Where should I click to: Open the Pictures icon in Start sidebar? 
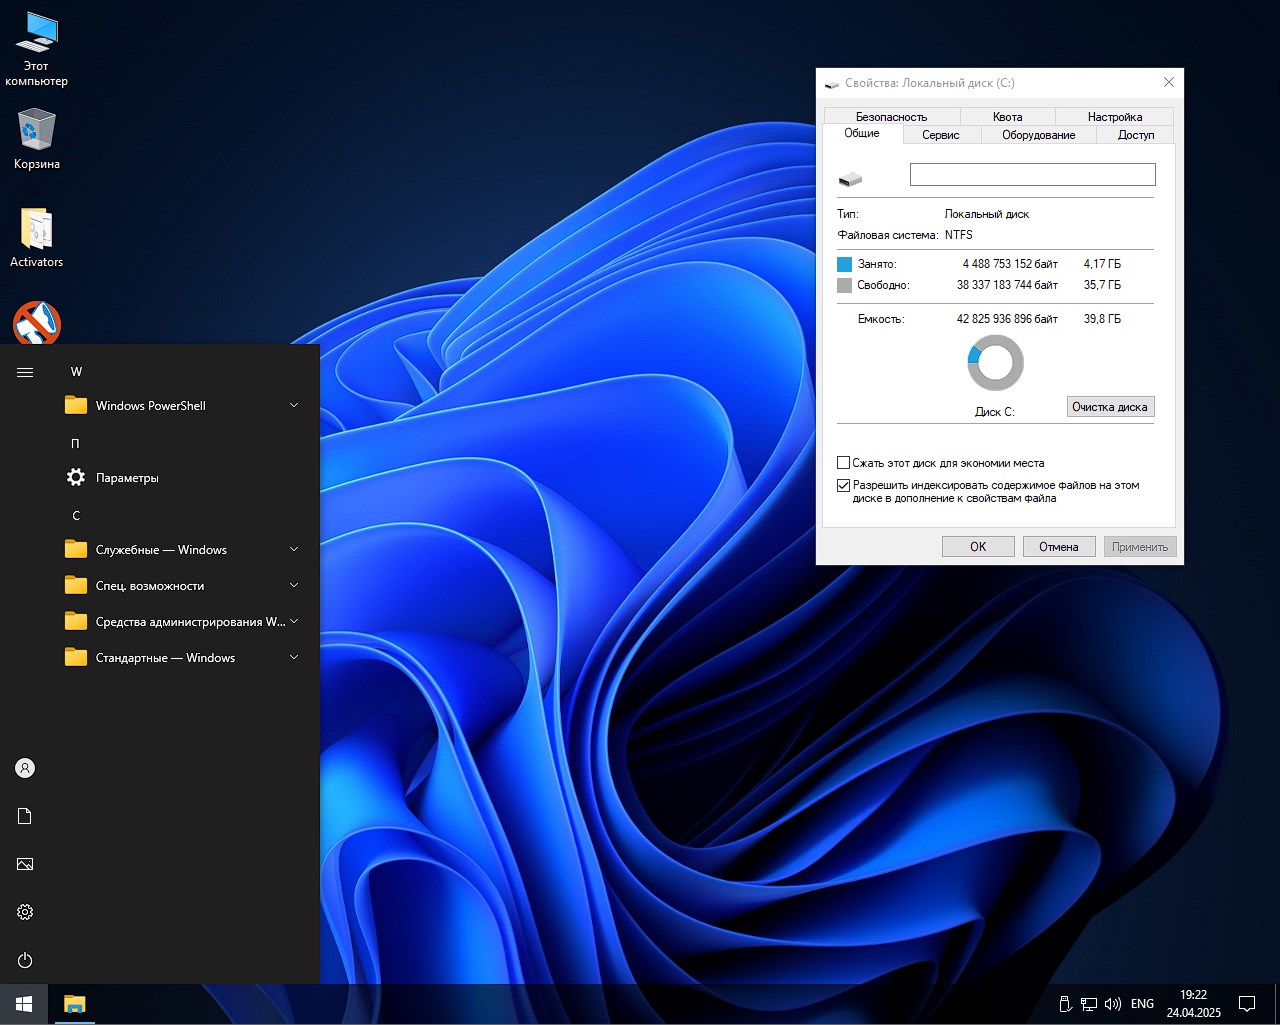(x=25, y=864)
